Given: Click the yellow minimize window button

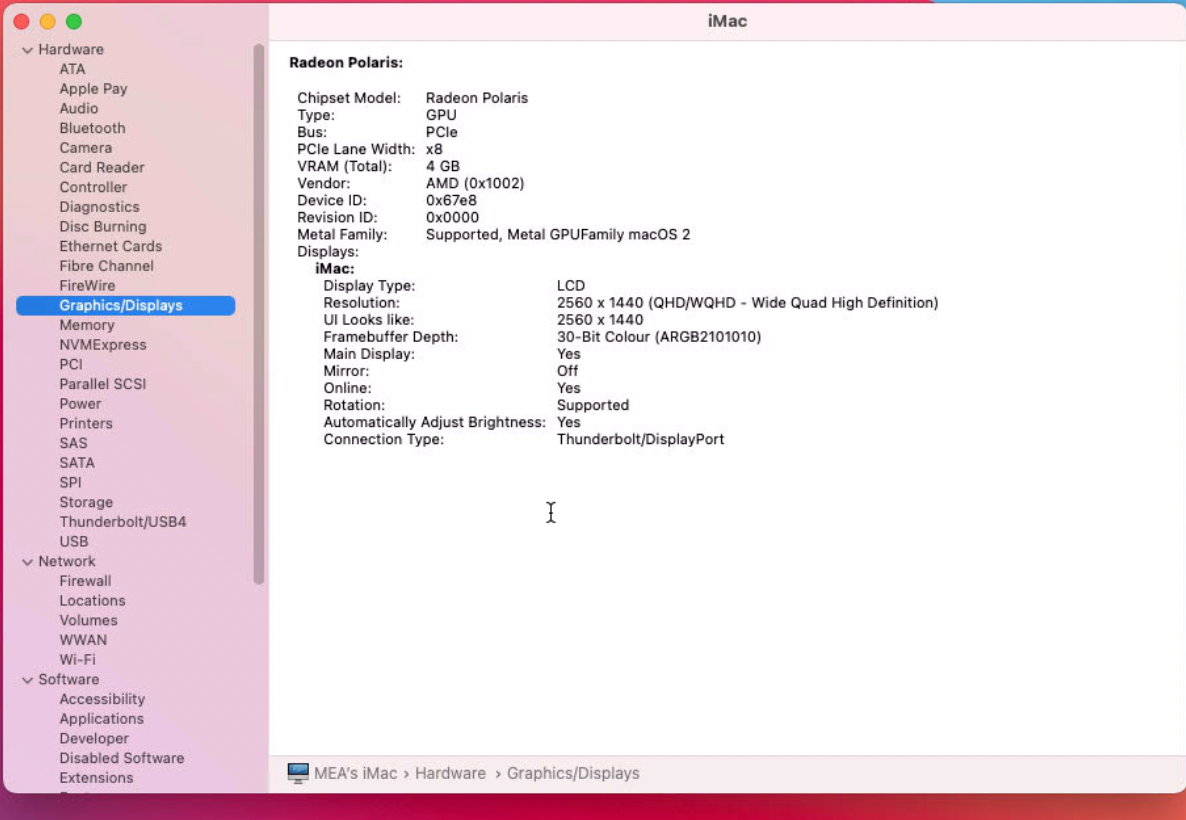Looking at the screenshot, I should tap(48, 21).
